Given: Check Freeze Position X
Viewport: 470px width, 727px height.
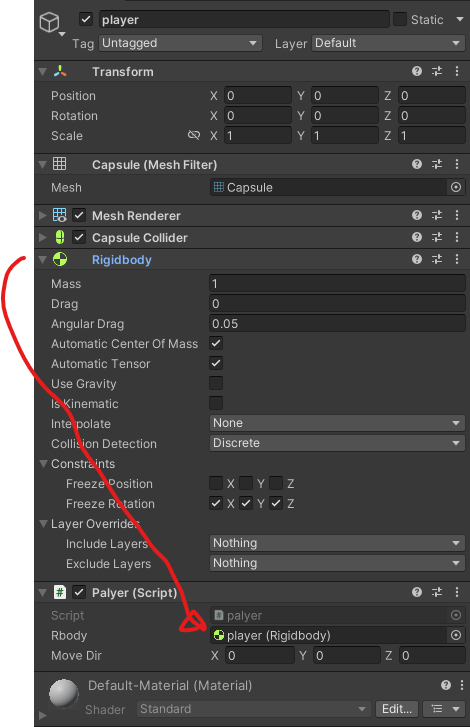Looking at the screenshot, I should point(216,484).
